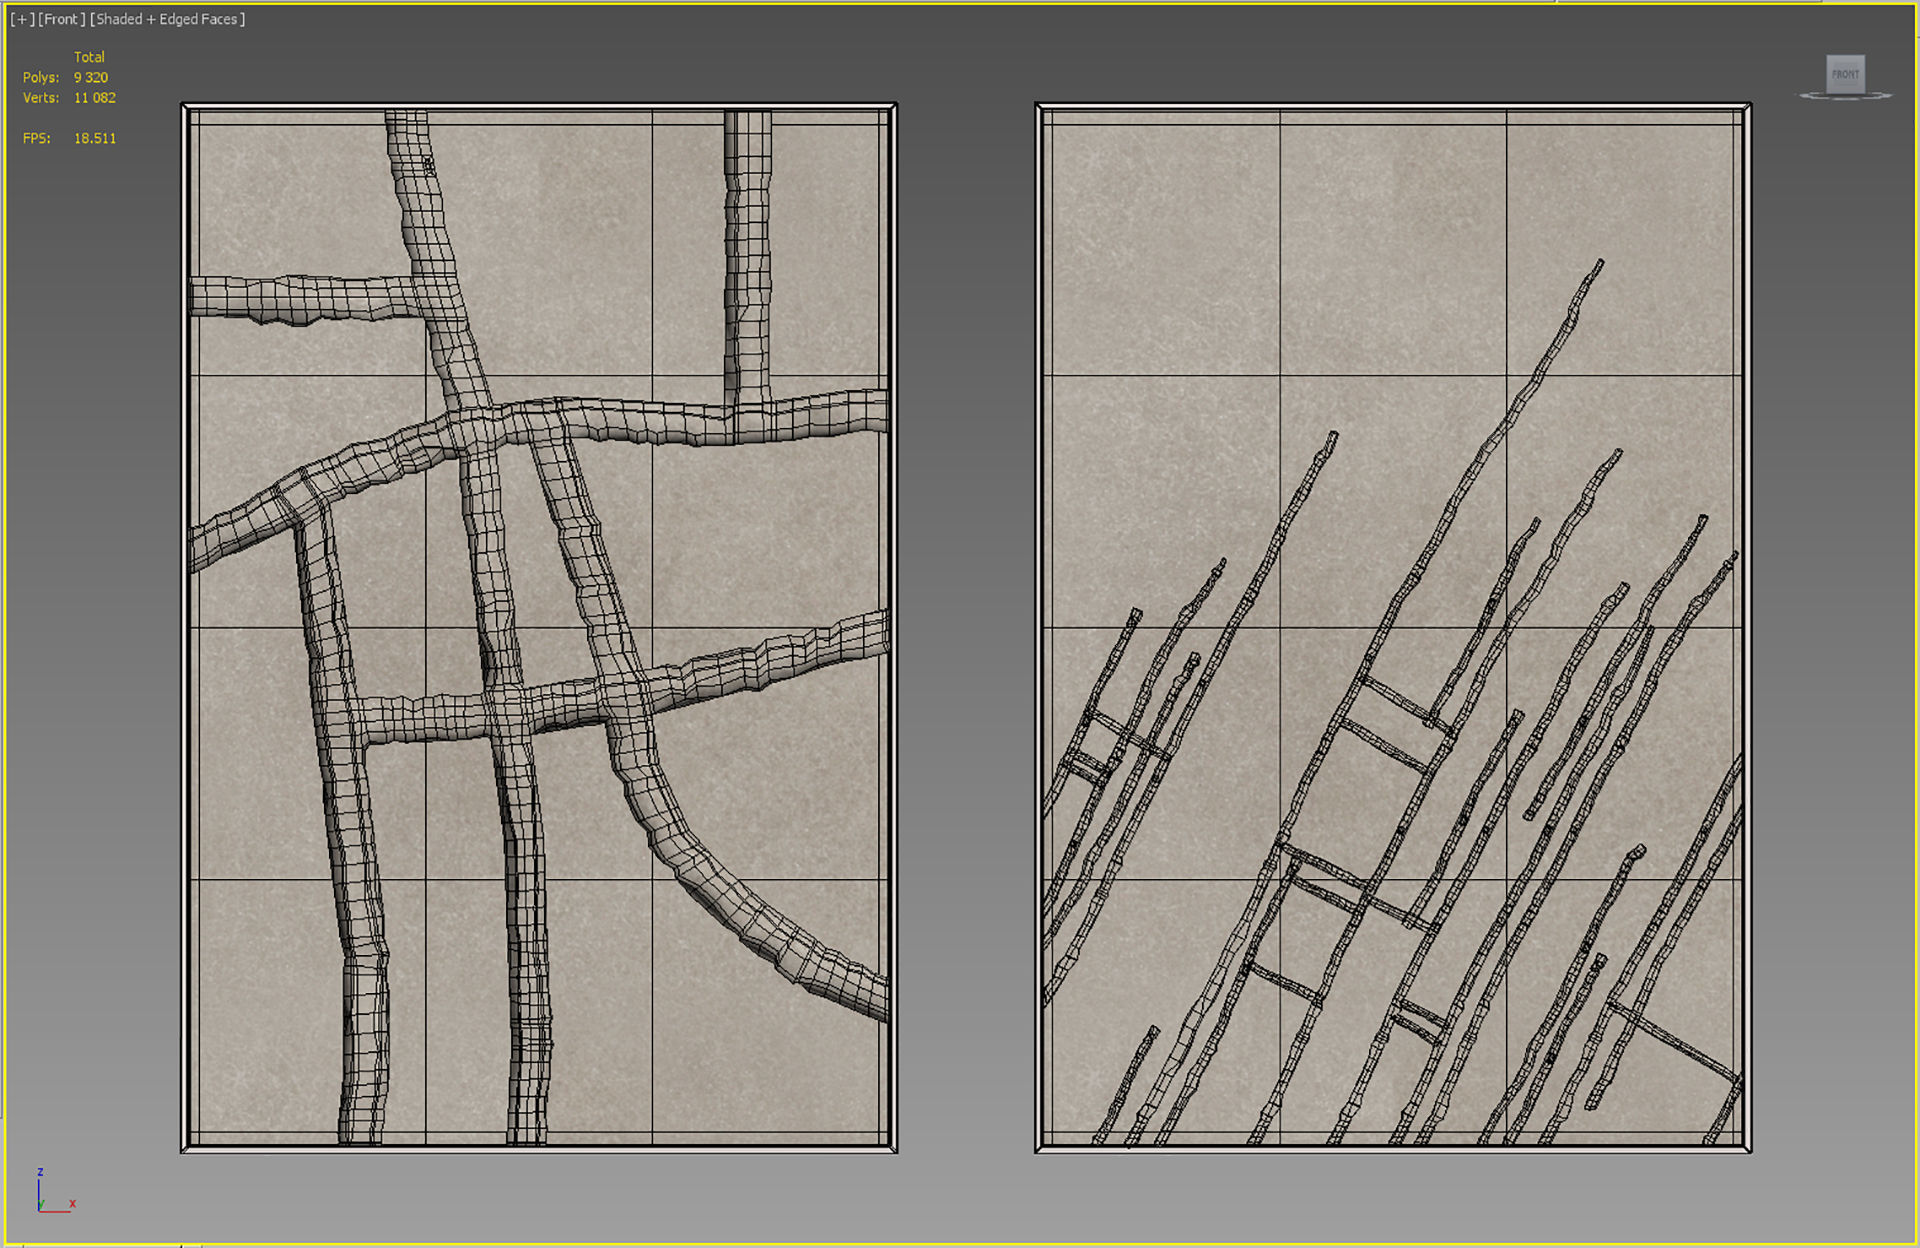Click the ViewCube compass ring below the cube
The height and width of the screenshot is (1248, 1920).
(1845, 97)
